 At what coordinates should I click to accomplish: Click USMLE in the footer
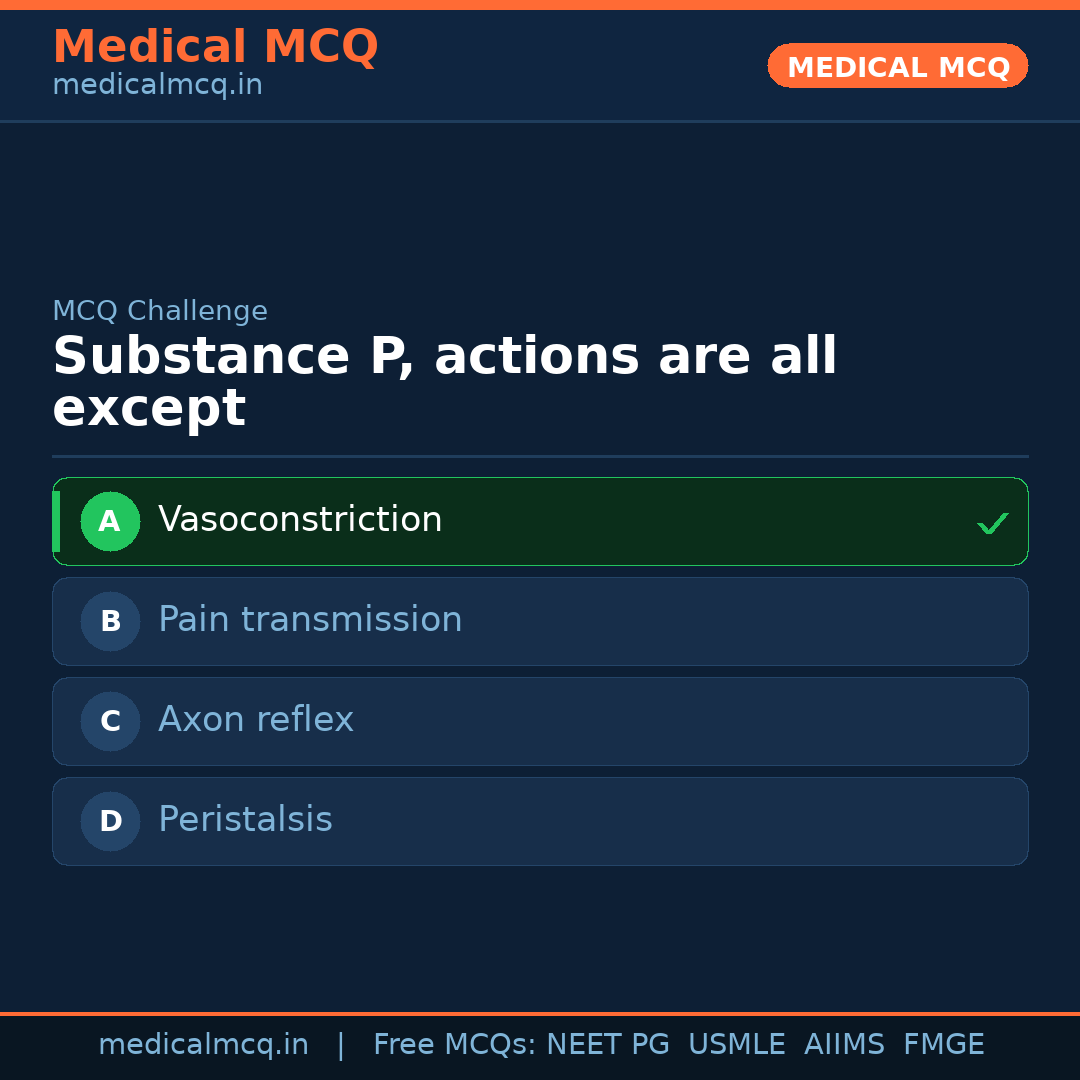[x=736, y=1045]
